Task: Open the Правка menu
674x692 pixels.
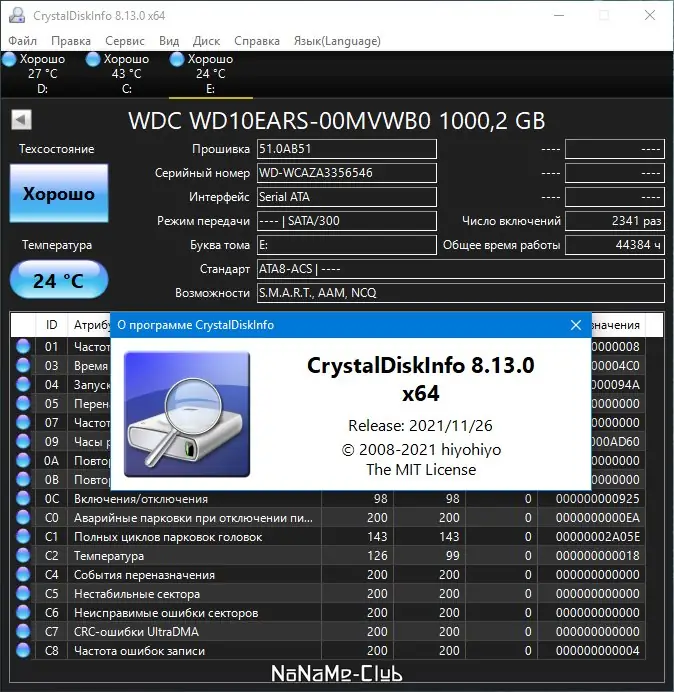Action: (71, 41)
